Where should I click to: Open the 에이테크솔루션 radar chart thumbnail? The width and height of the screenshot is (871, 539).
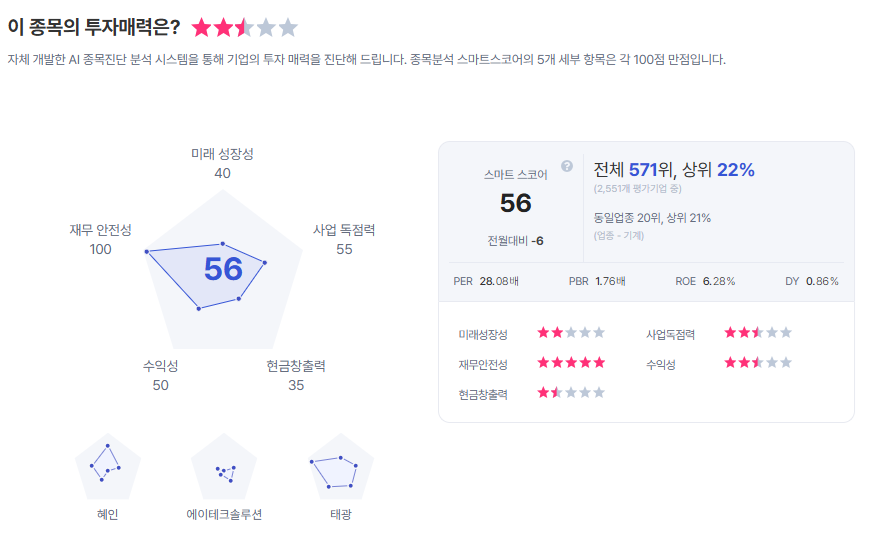224,467
